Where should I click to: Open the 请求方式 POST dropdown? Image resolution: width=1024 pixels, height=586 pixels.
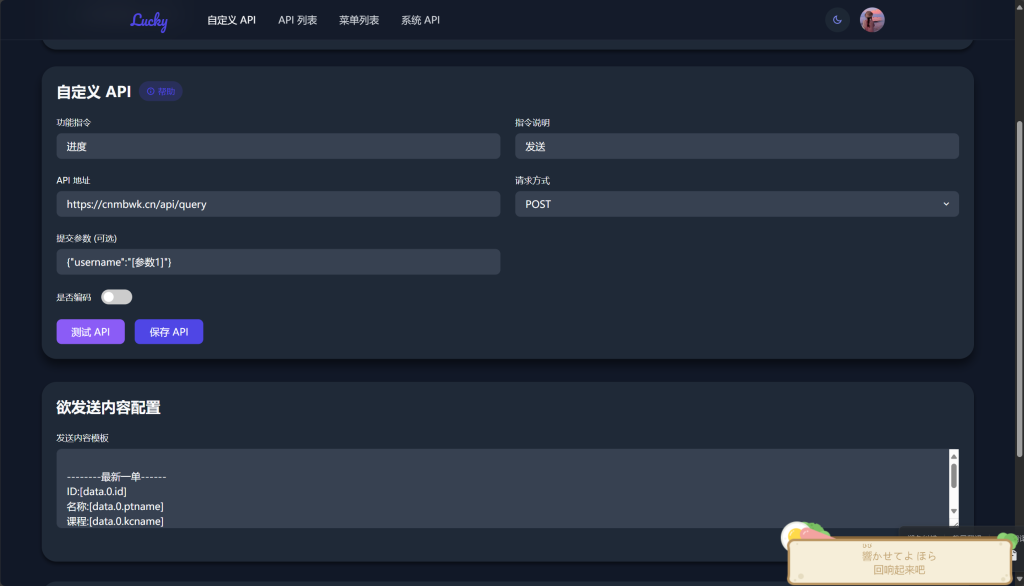pyautogui.click(x=736, y=204)
